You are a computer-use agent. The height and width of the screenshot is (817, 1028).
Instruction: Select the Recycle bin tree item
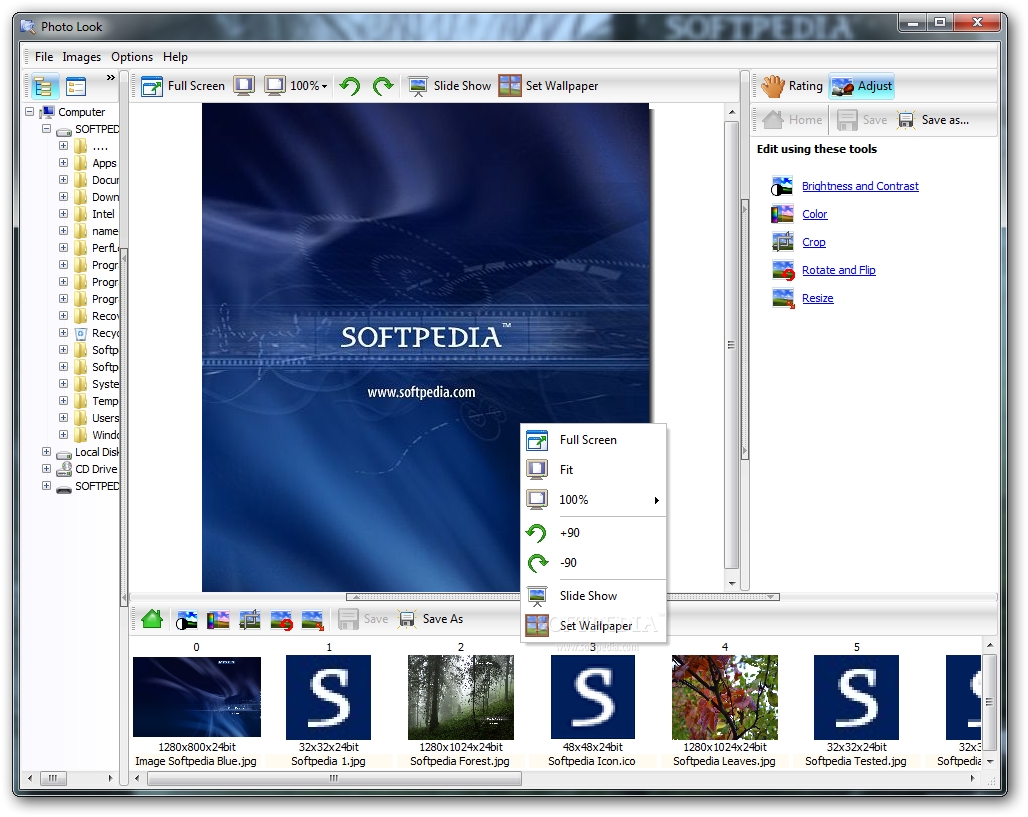96,333
